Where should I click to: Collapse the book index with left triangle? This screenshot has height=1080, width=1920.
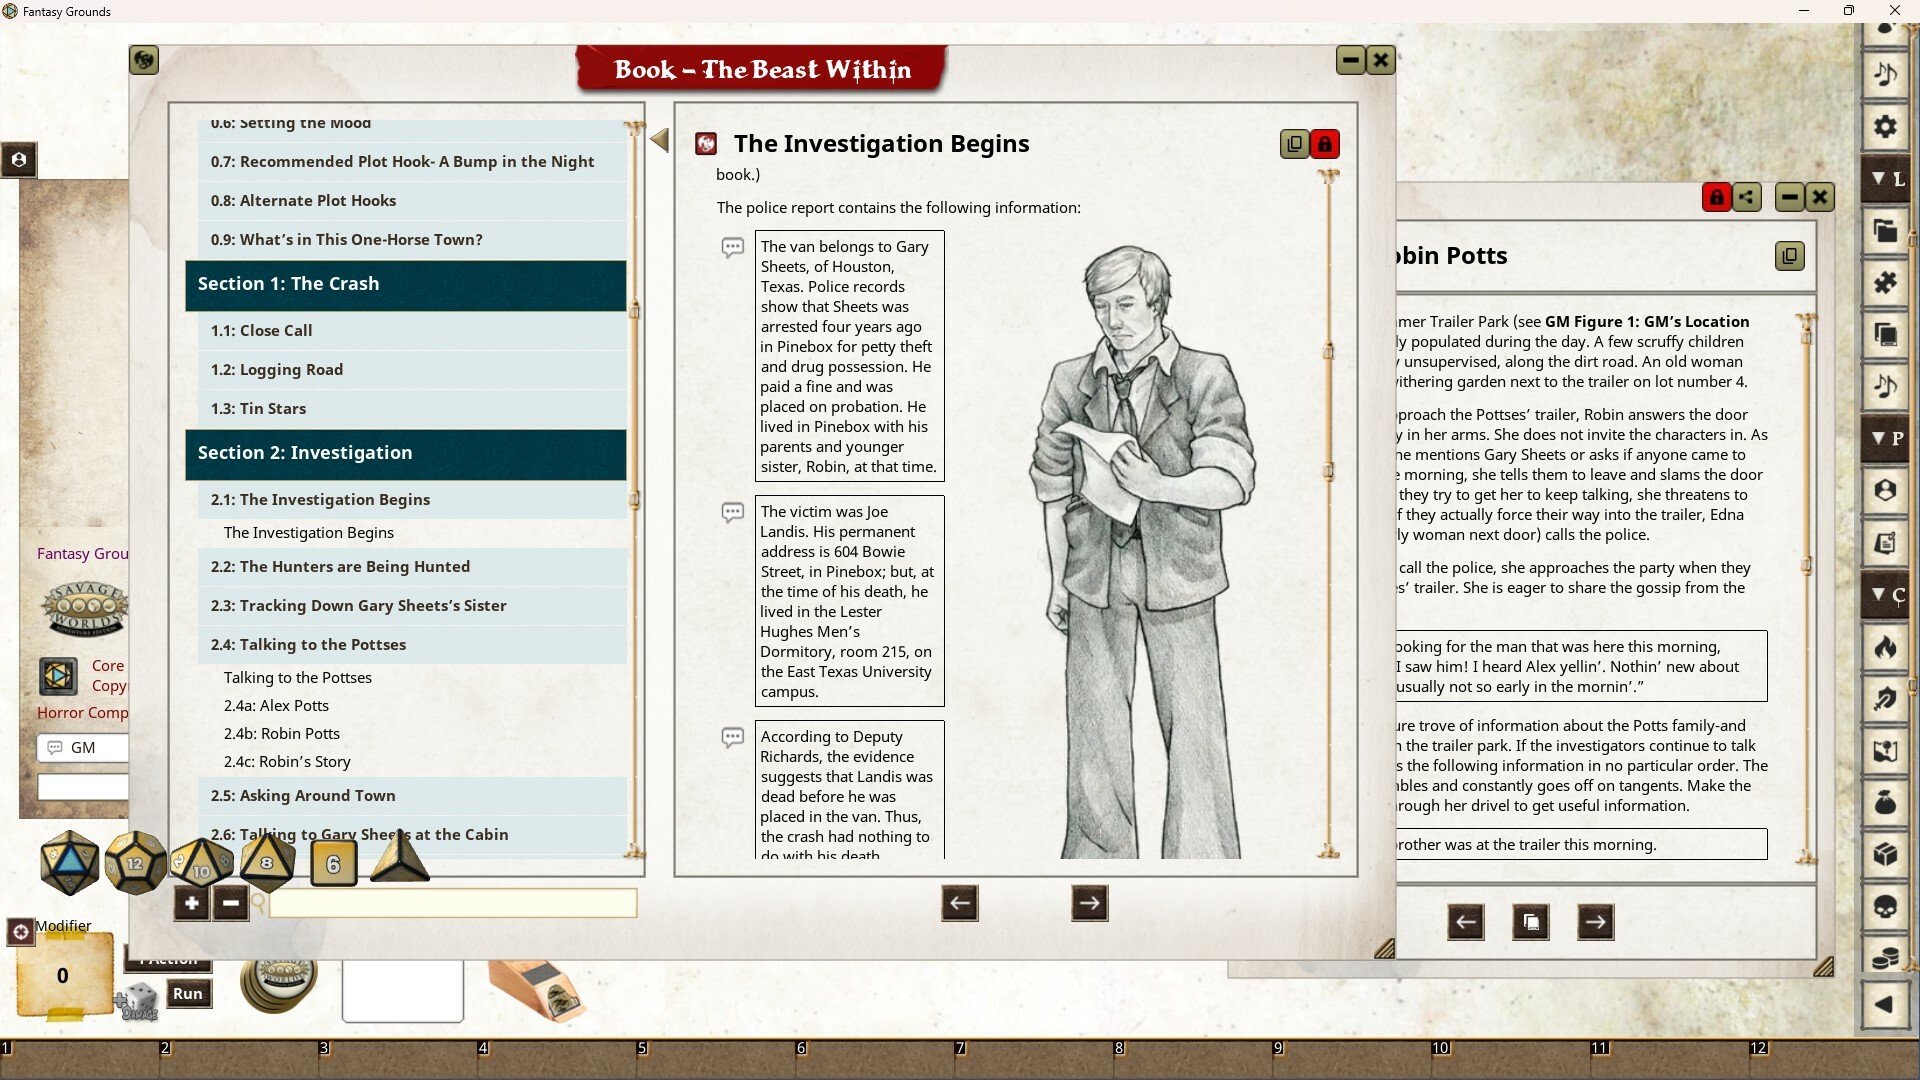659,140
